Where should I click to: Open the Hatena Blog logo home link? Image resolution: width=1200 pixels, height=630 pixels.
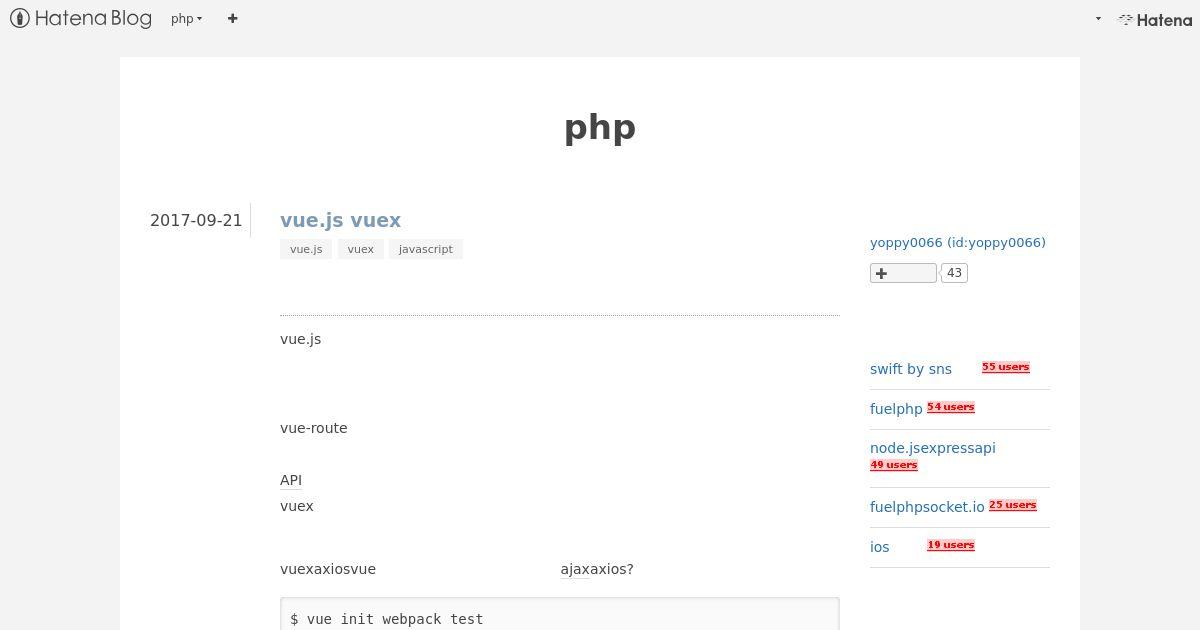click(81, 18)
